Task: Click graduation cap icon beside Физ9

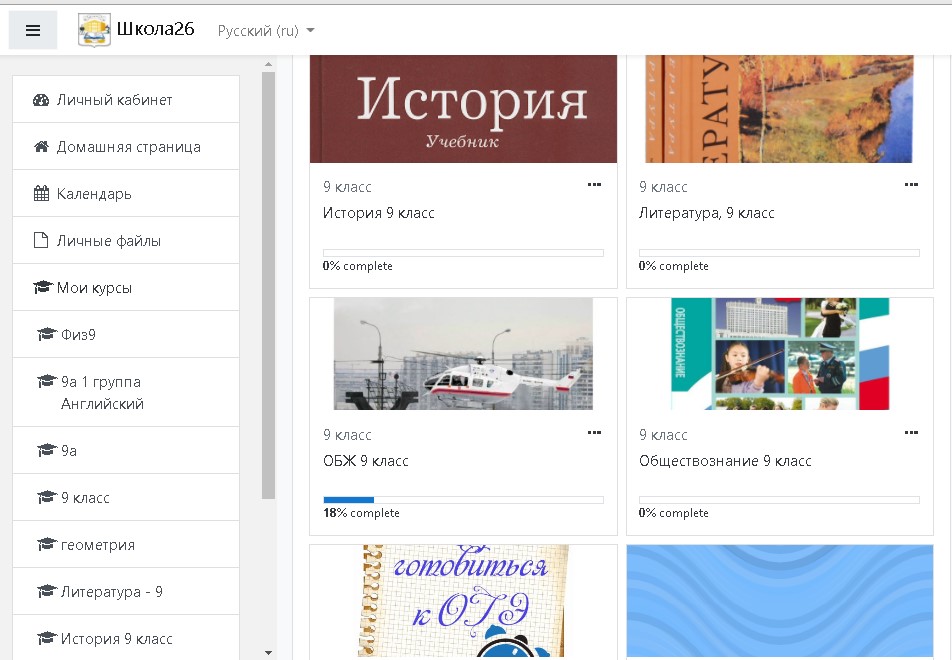Action: pyautogui.click(x=45, y=335)
